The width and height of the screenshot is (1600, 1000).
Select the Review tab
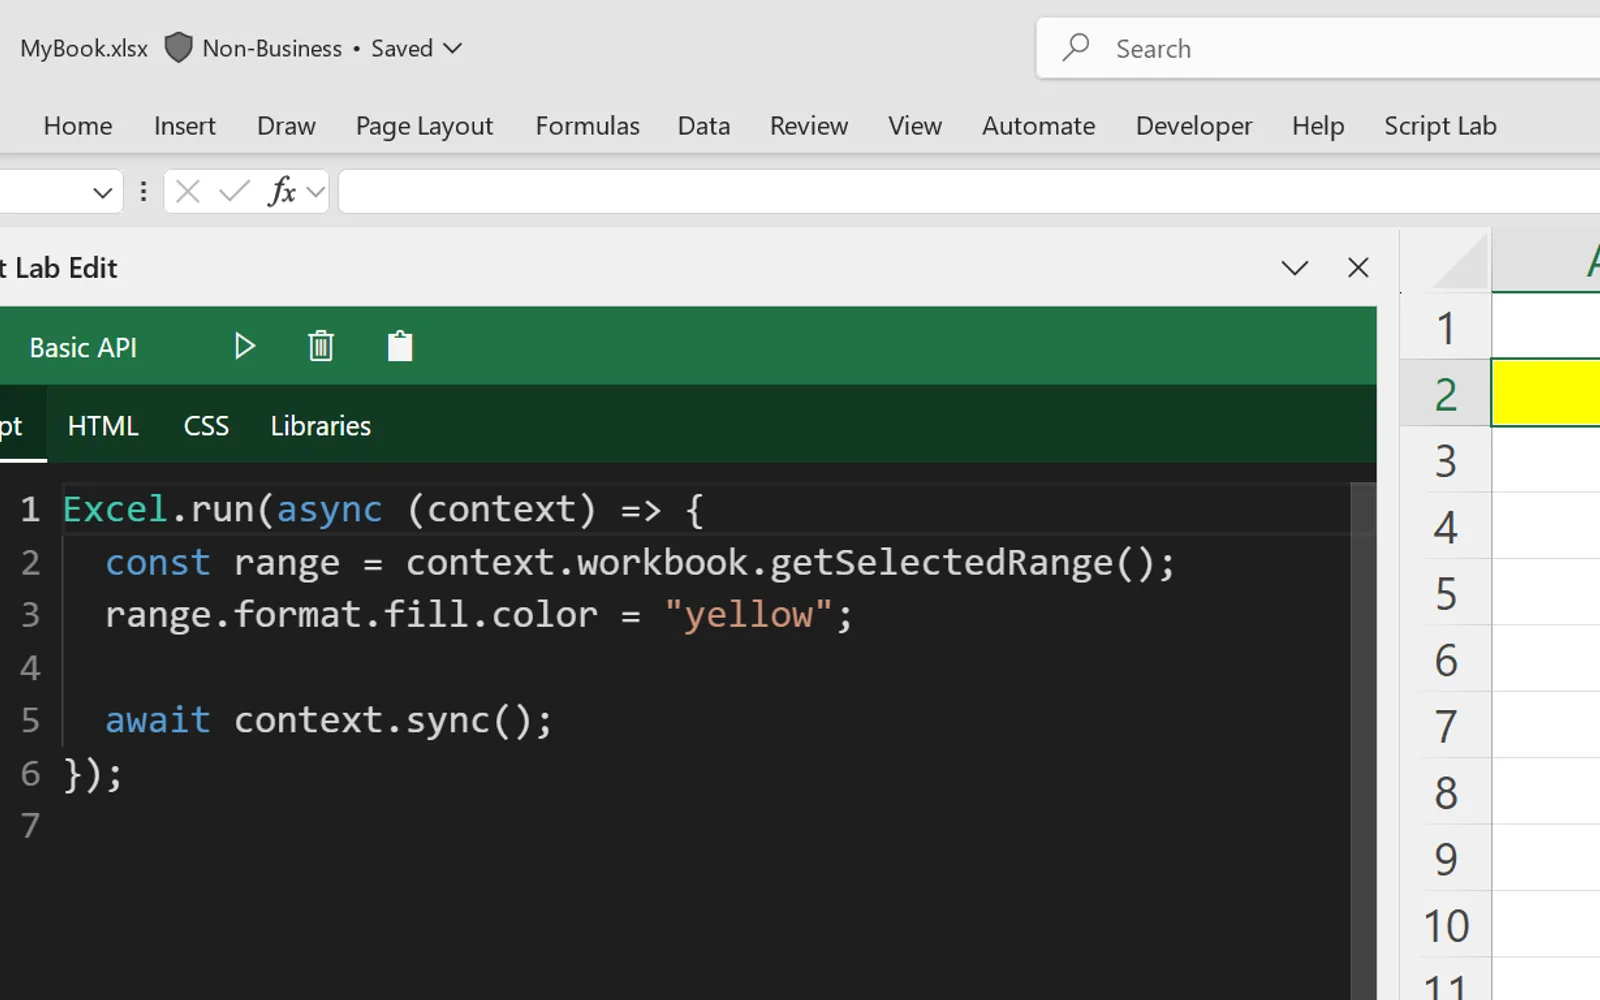[809, 126]
